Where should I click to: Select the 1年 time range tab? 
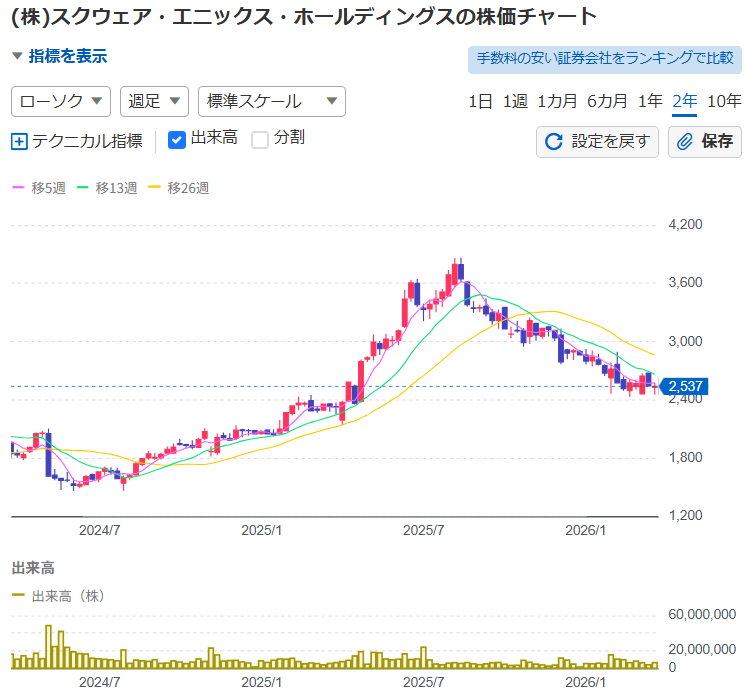pyautogui.click(x=650, y=101)
